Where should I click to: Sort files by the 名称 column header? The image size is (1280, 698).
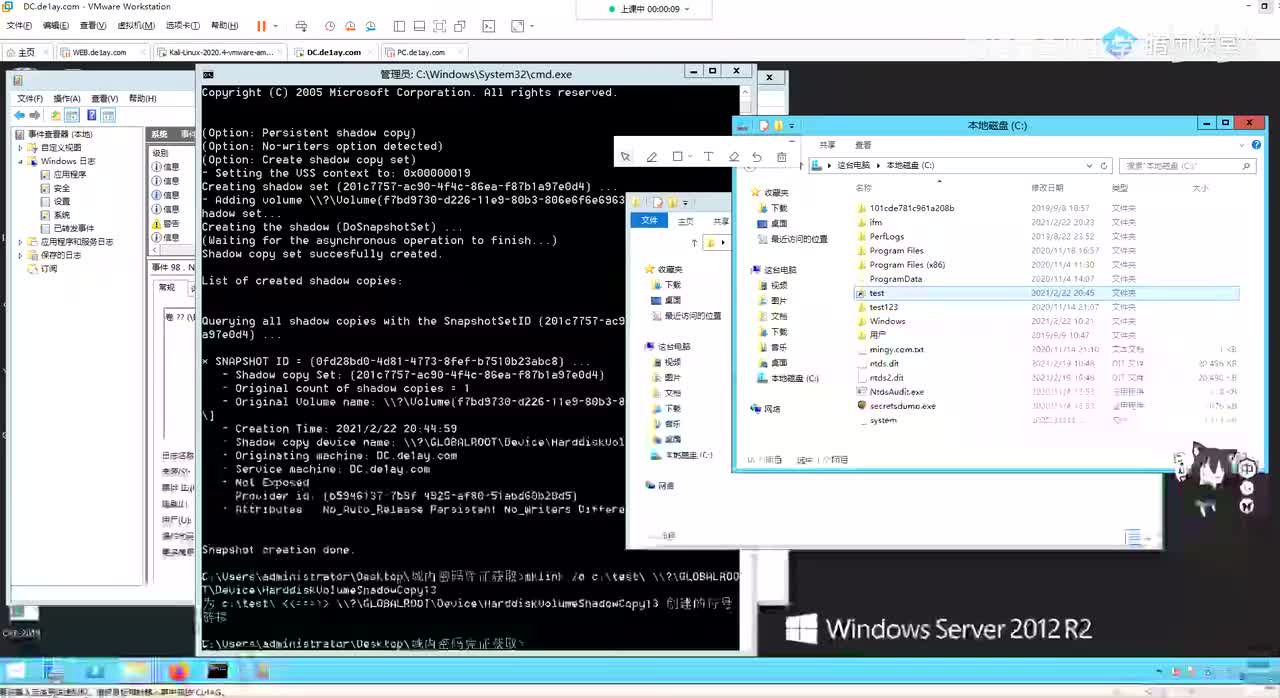coord(864,188)
